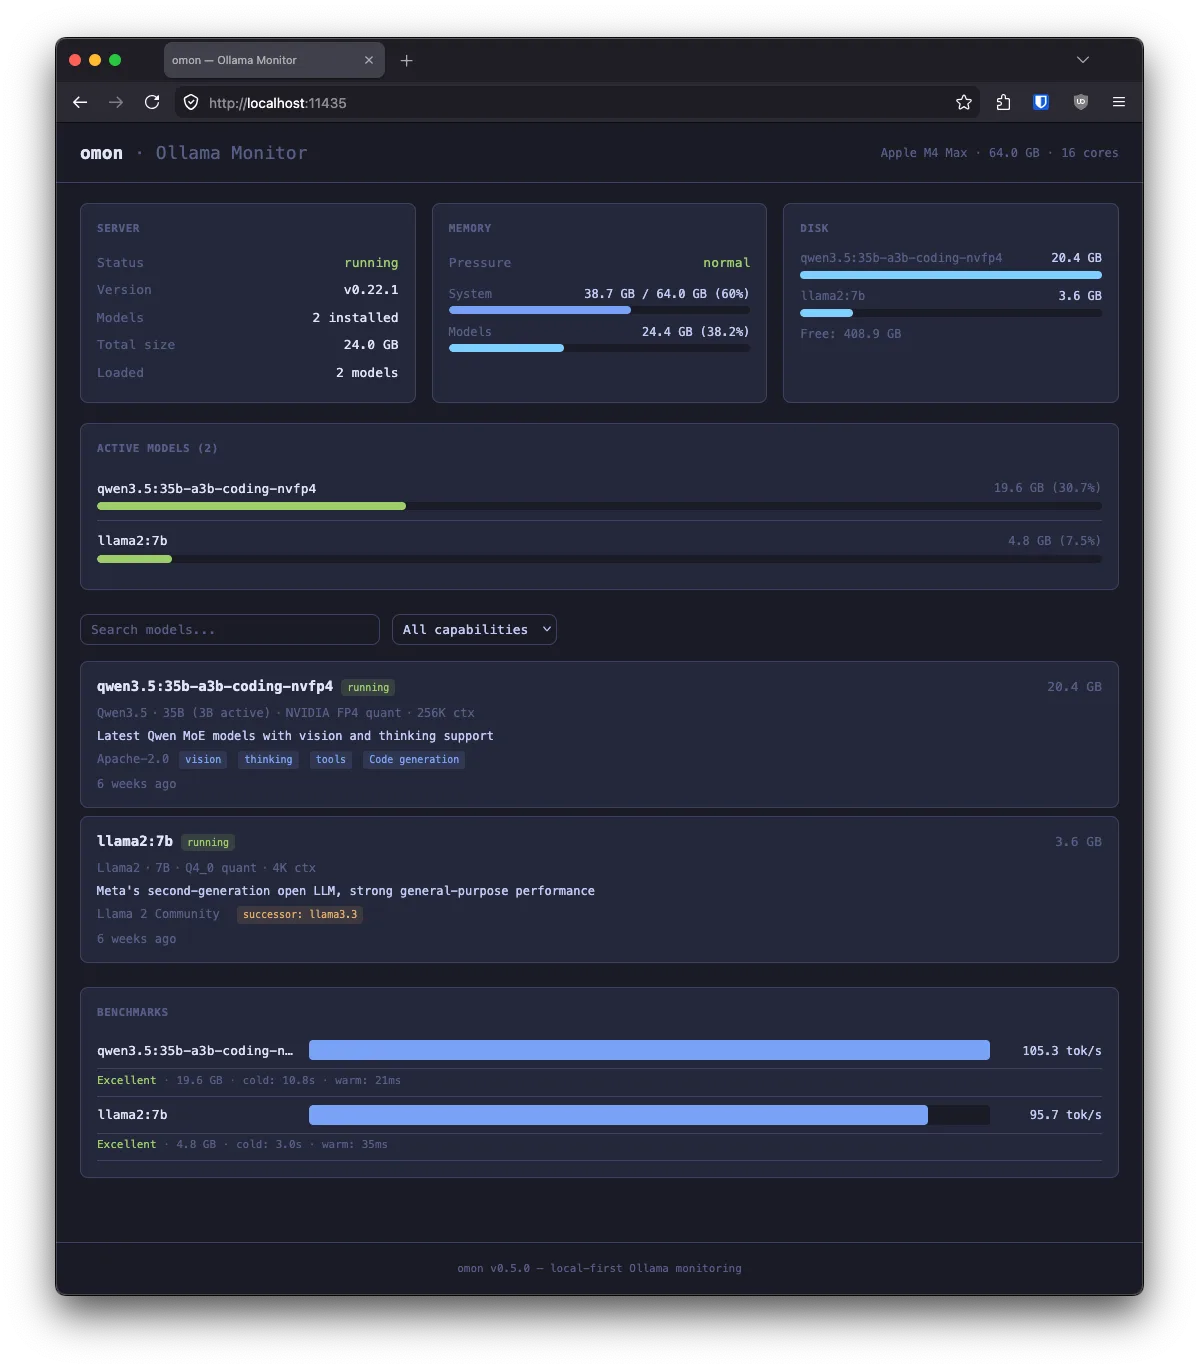Screen dimensions: 1199x1369
Task: Click the green qwen3.5 active model bar
Action: tap(251, 506)
